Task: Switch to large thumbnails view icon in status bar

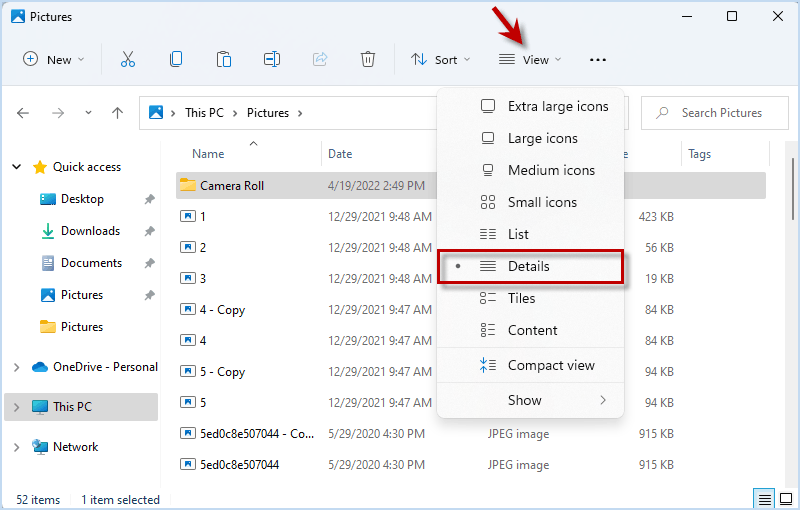Action: pyautogui.click(x=786, y=499)
